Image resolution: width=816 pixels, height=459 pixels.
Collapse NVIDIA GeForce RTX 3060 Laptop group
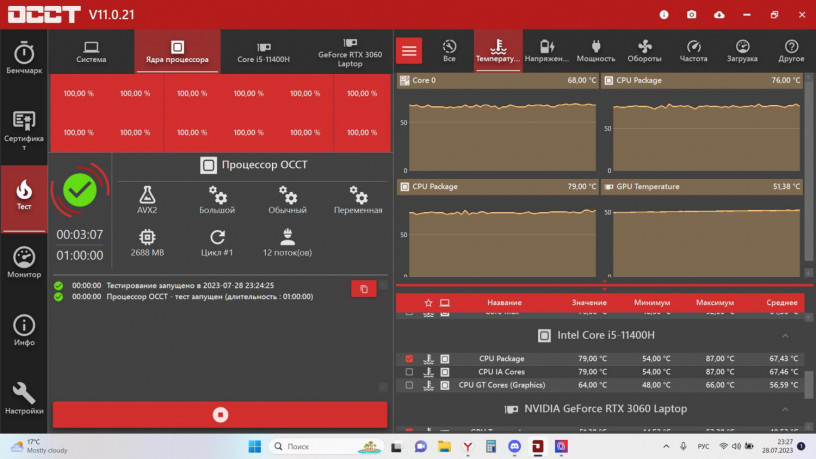click(785, 410)
